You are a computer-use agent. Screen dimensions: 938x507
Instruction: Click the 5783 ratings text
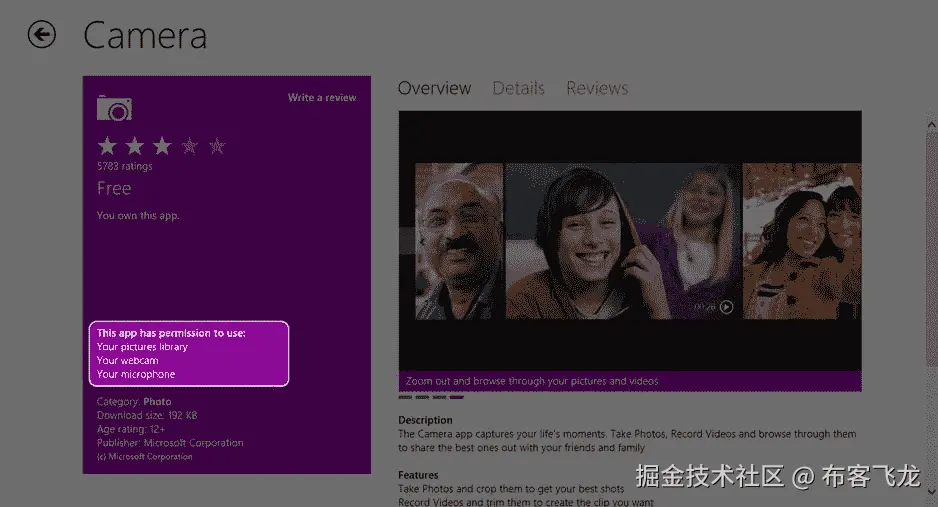click(124, 166)
